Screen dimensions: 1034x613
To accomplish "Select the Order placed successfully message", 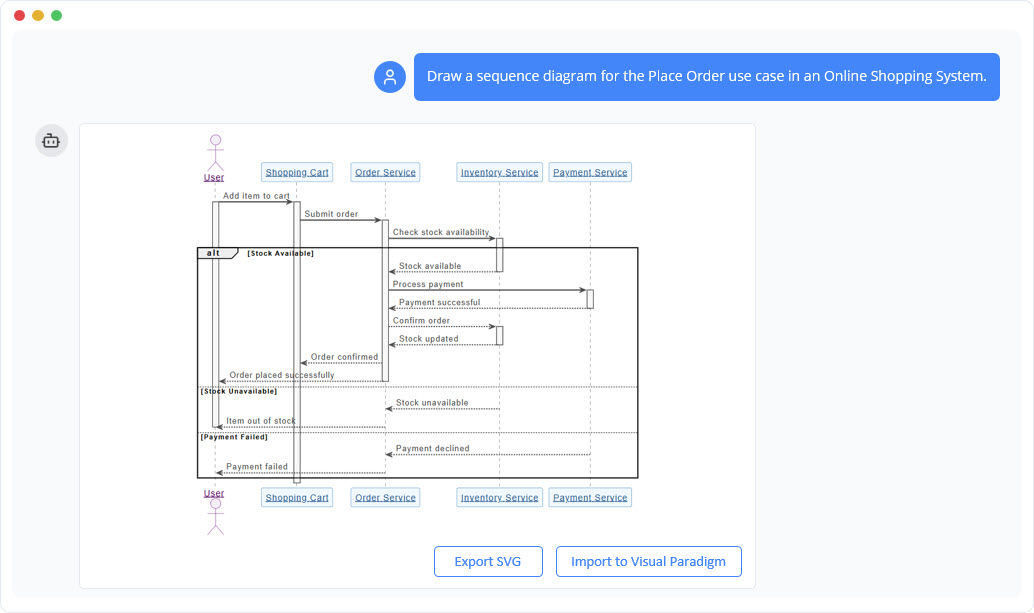I will (x=280, y=377).
